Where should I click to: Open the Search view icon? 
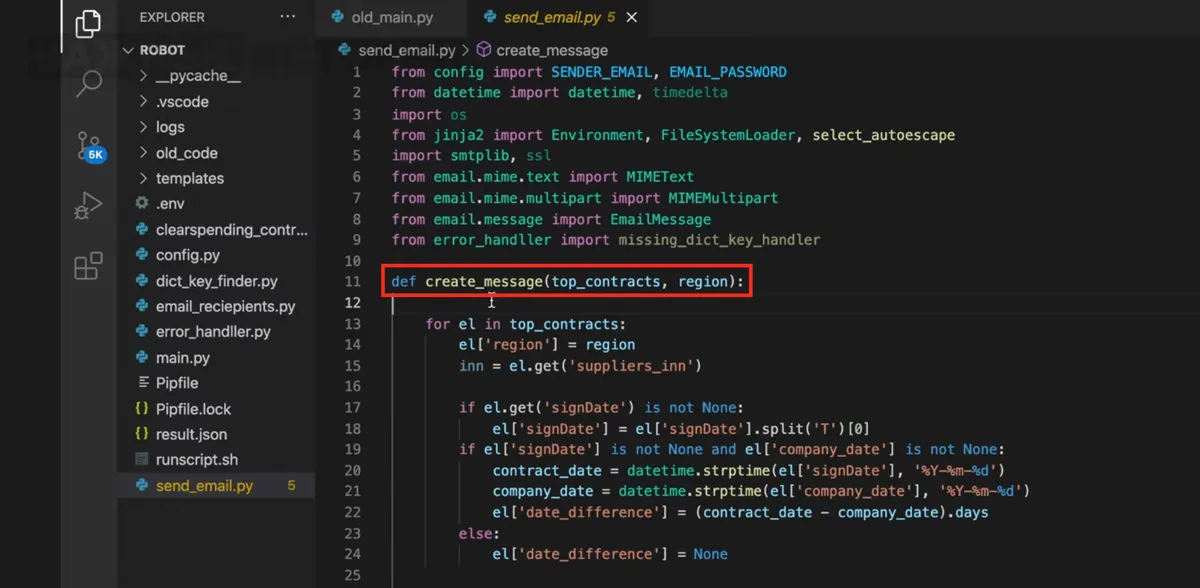[88, 84]
